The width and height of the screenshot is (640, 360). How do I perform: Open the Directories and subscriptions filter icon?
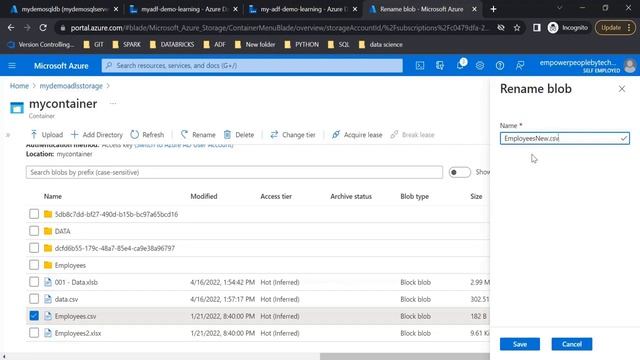tap(440, 65)
